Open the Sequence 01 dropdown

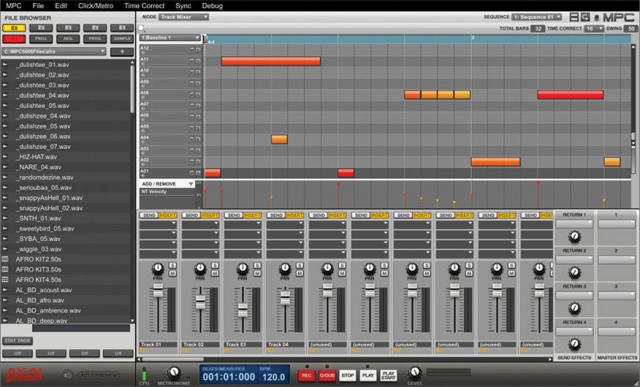pos(536,17)
